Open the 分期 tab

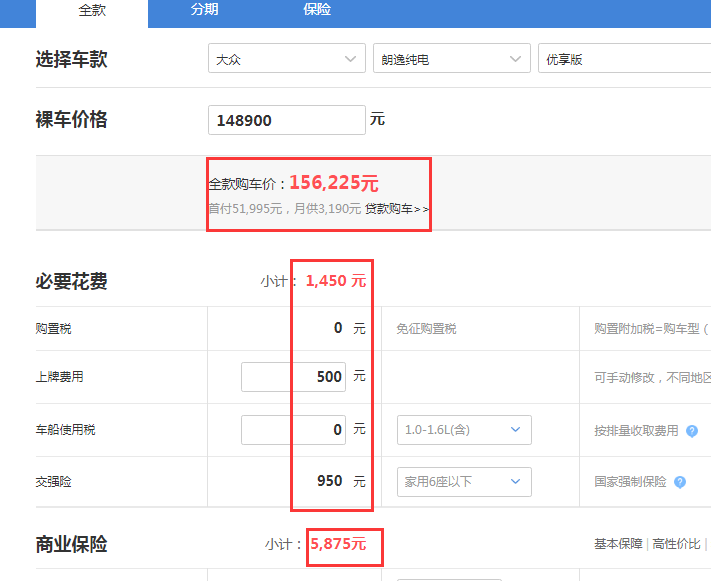tap(204, 10)
